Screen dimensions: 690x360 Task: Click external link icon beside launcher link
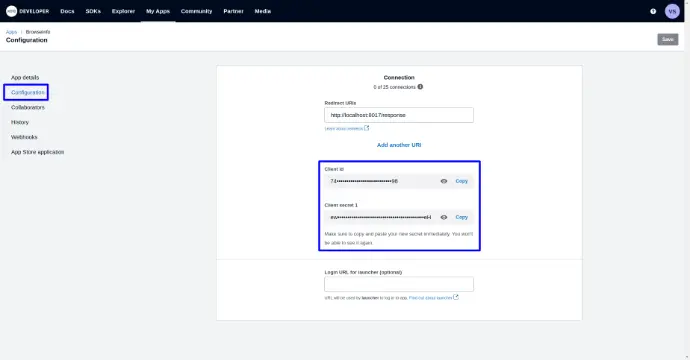pyautogui.click(x=456, y=297)
